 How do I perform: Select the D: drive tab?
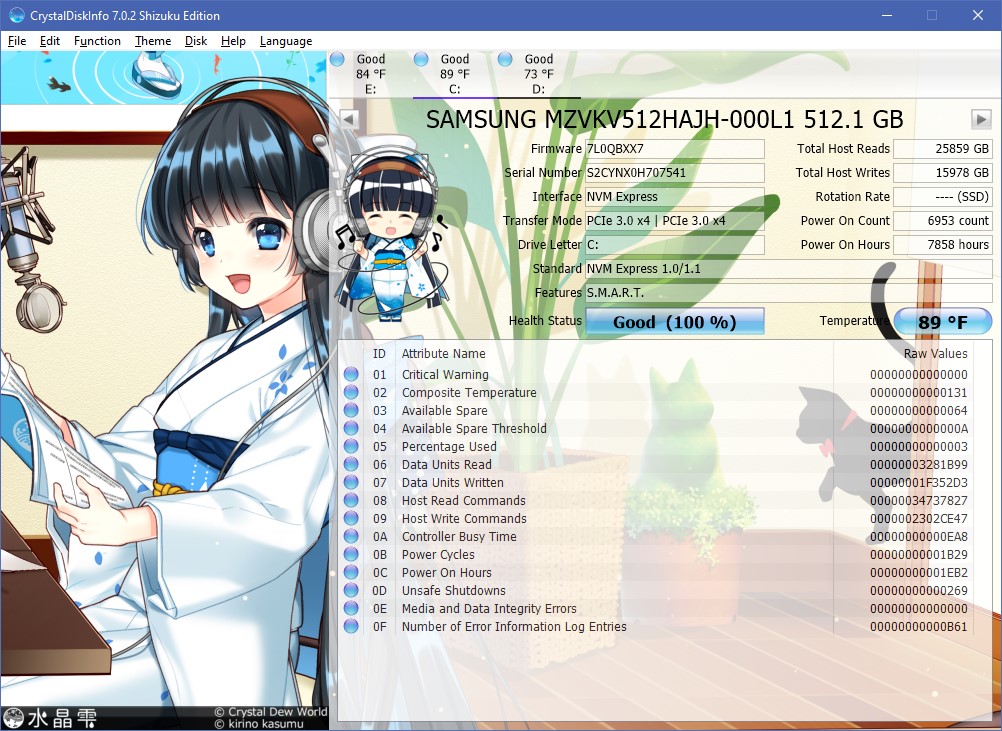[x=539, y=74]
